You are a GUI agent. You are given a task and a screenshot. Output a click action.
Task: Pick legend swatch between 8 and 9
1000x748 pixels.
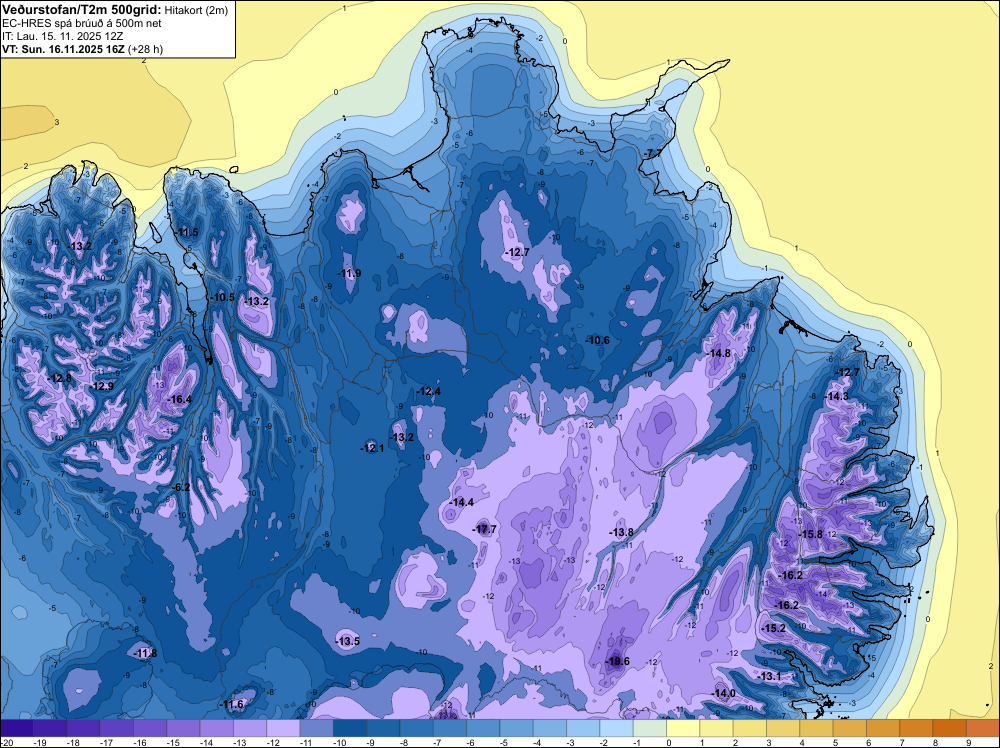pos(950,728)
